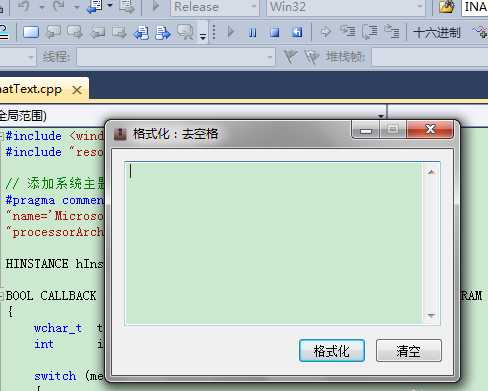The height and width of the screenshot is (391, 488).
Task: Click the Step Over icon
Action: click(370, 32)
